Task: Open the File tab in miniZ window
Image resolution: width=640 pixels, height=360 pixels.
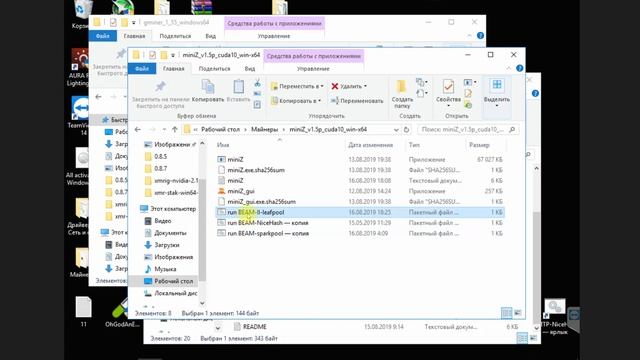Action: coord(142,69)
